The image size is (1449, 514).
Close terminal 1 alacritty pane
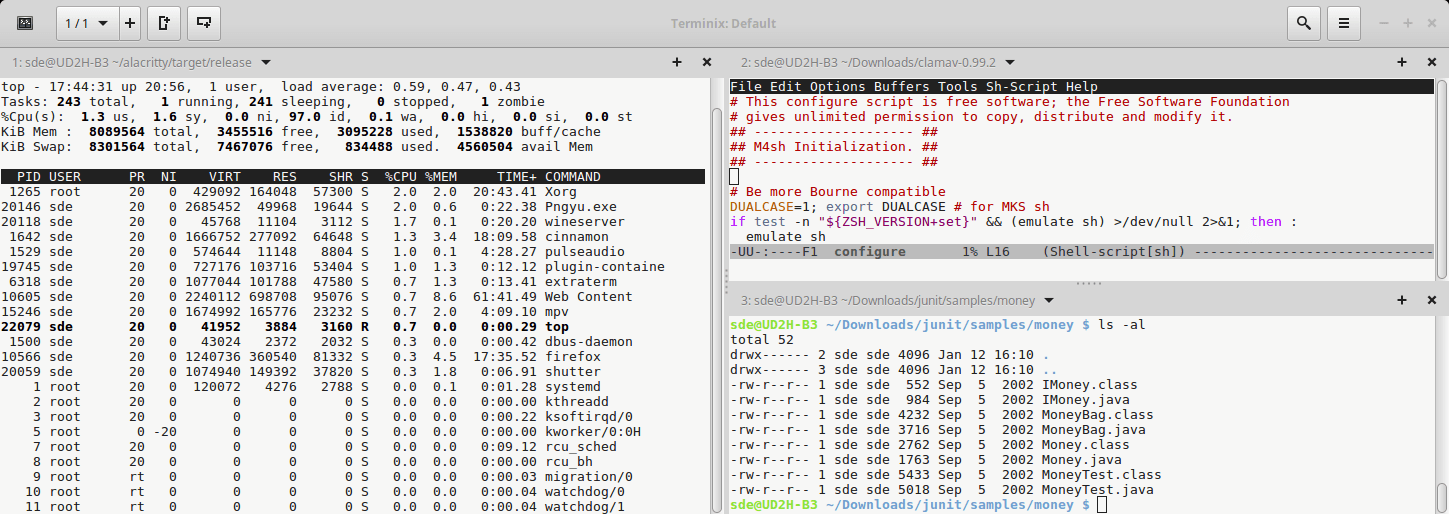(x=707, y=62)
